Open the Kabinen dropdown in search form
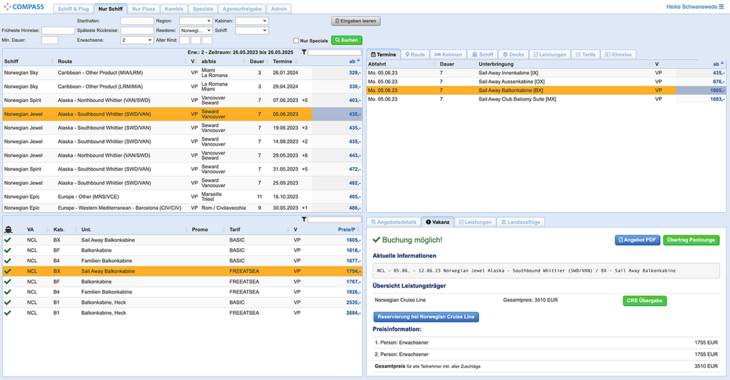 [251, 21]
